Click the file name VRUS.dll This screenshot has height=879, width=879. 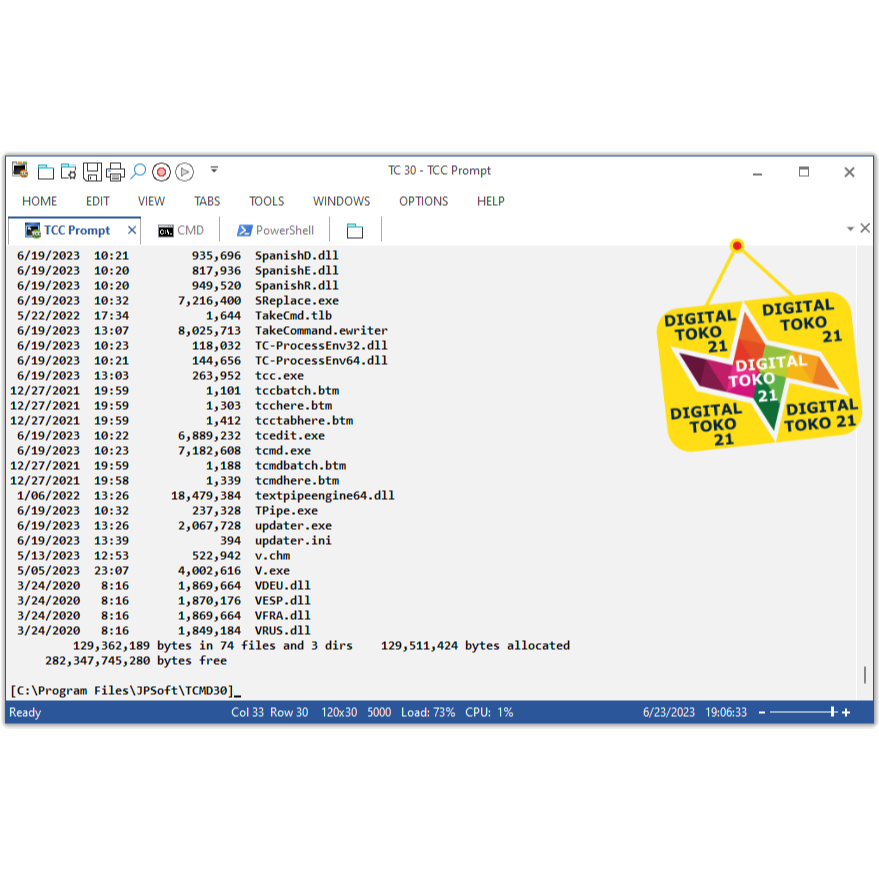(283, 631)
